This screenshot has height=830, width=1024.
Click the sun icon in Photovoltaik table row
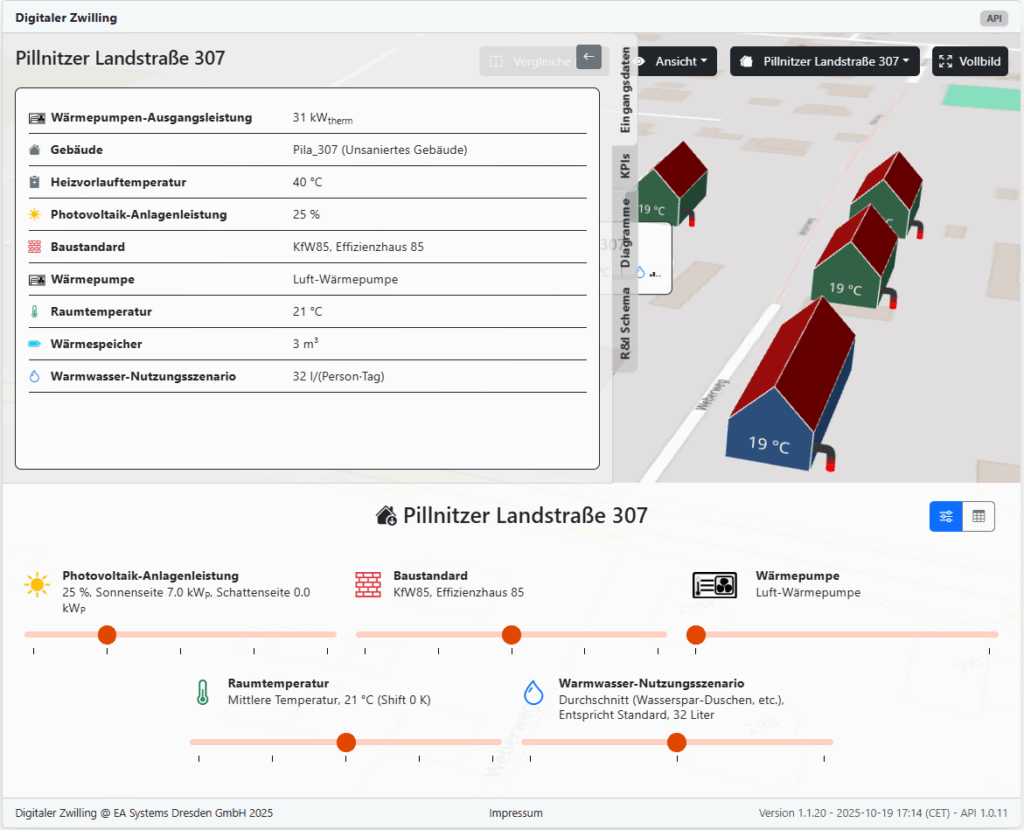[35, 214]
